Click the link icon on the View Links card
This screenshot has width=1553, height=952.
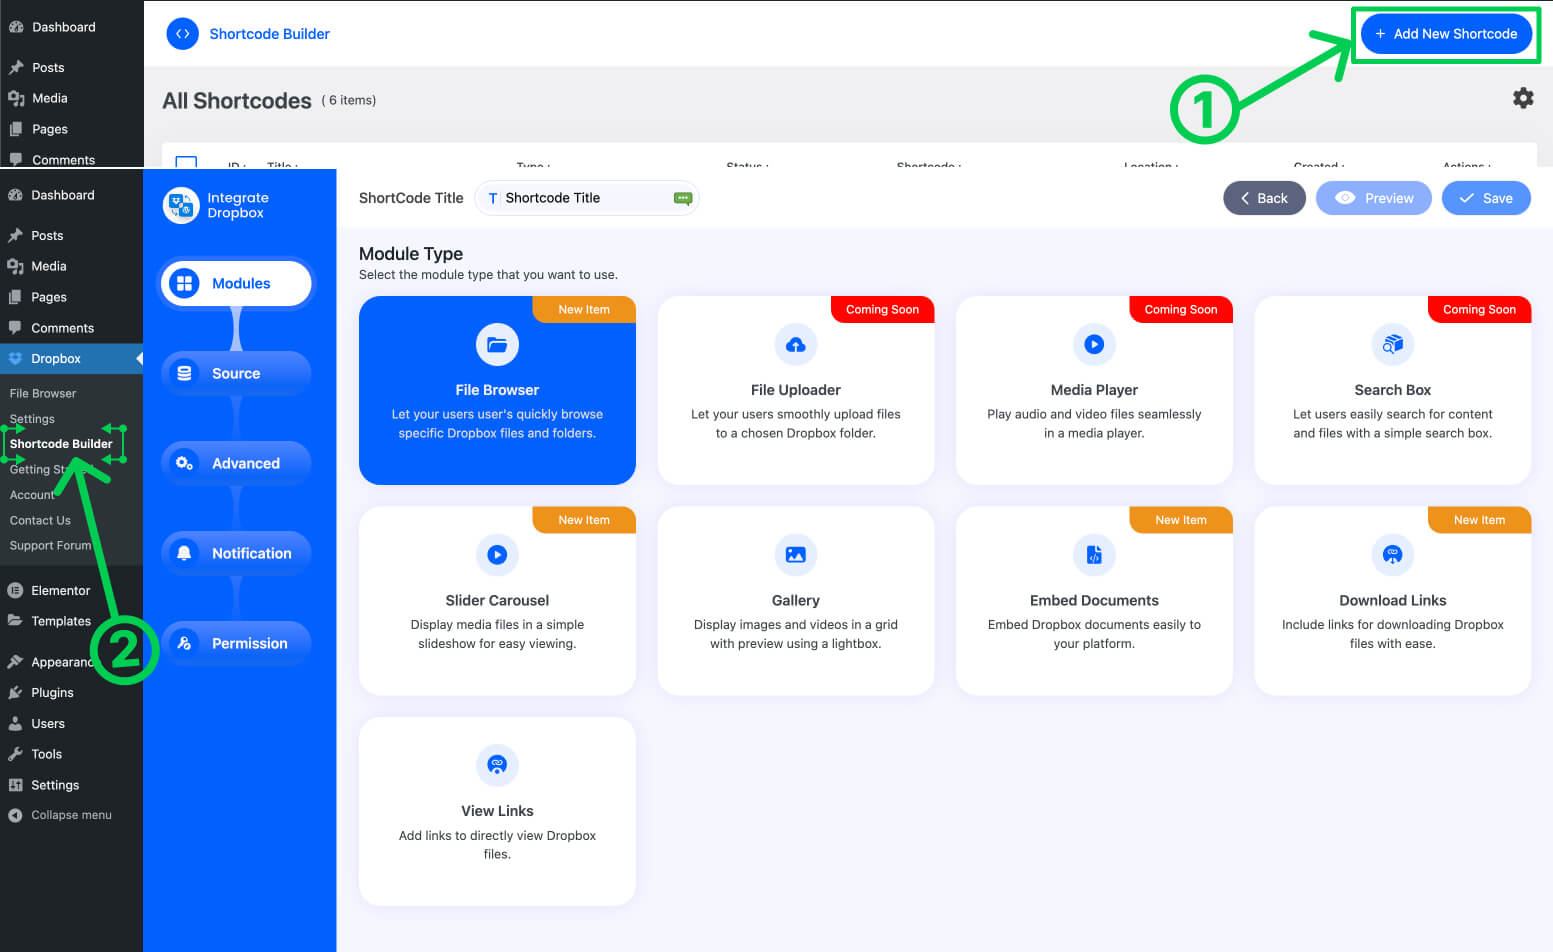(497, 765)
